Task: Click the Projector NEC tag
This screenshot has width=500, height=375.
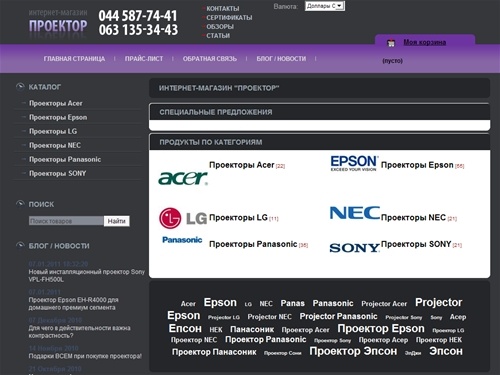Action: pos(269,317)
